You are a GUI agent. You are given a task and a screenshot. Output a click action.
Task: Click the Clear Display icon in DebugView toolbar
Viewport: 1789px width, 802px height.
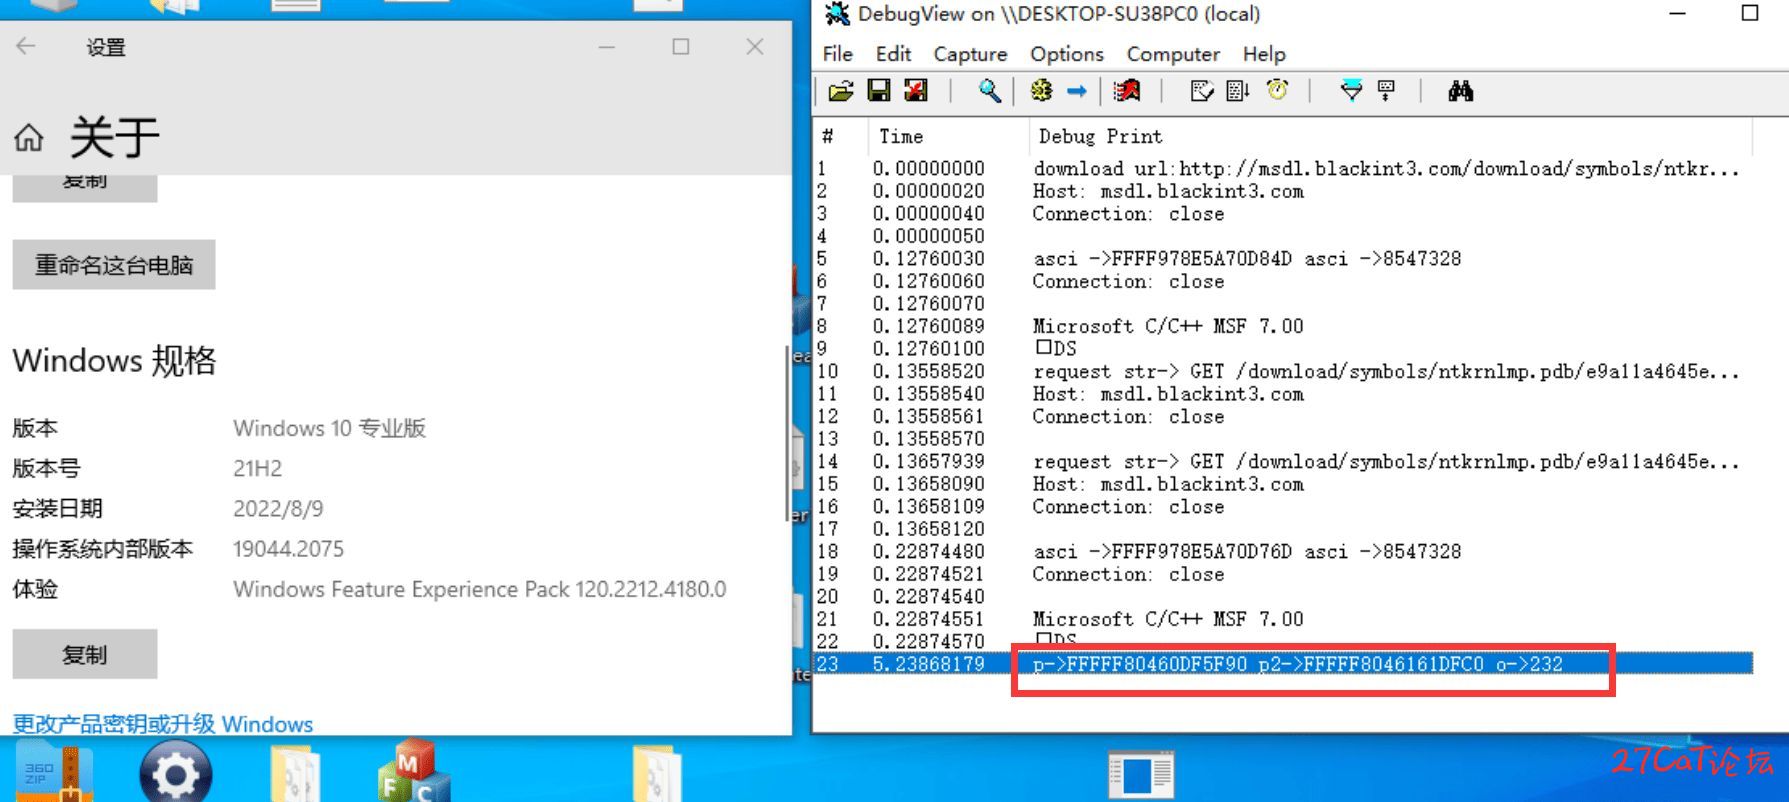(1128, 91)
